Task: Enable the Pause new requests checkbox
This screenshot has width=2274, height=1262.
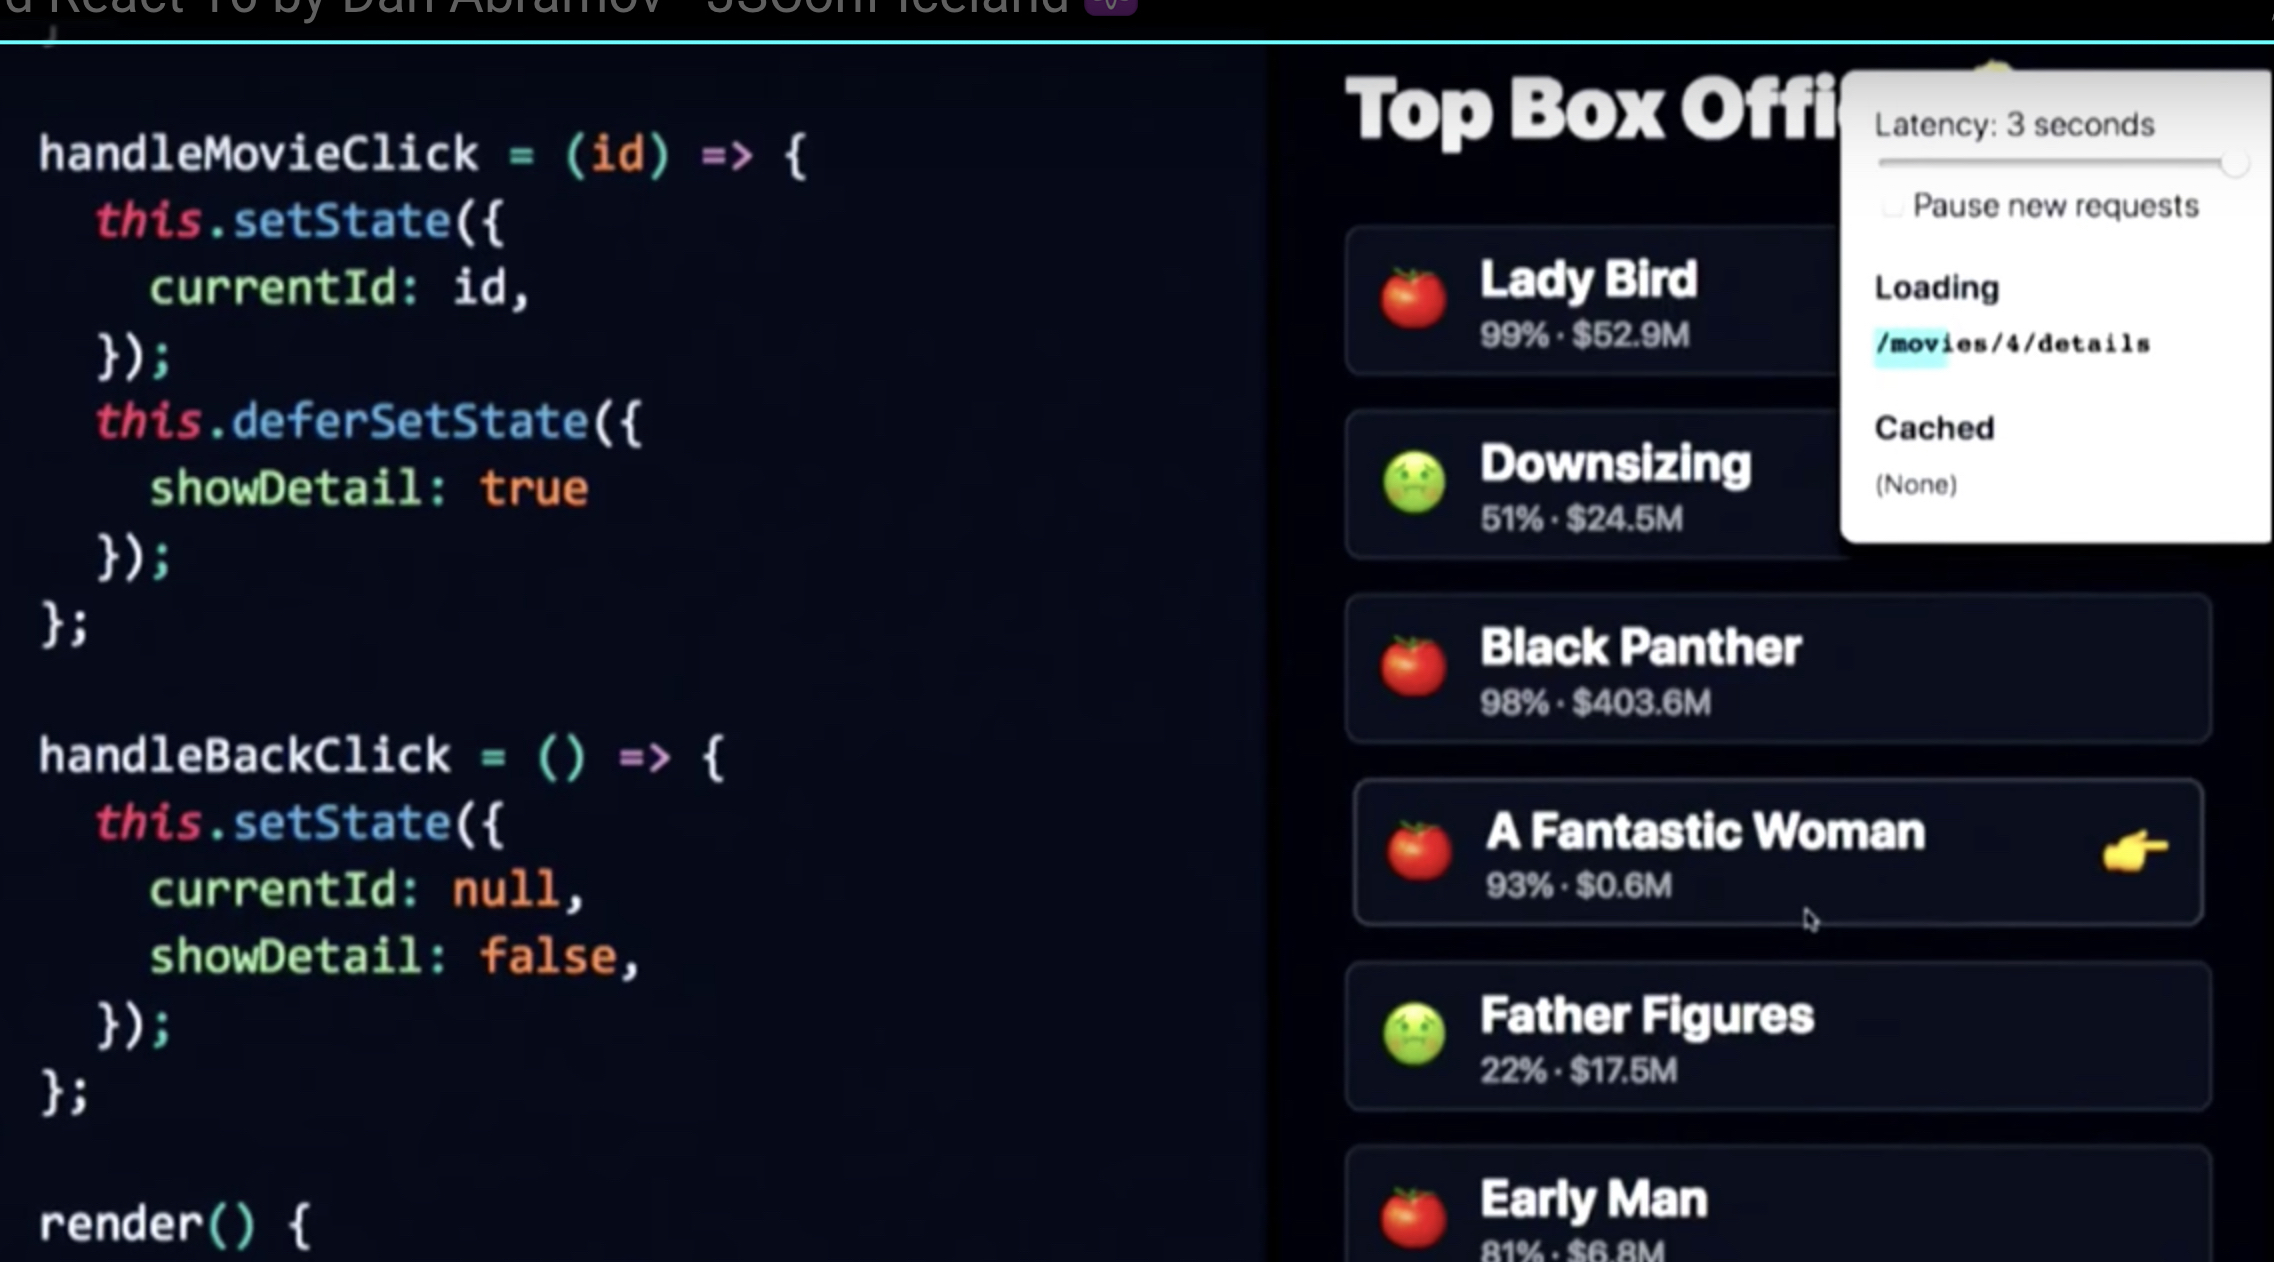Action: [x=1892, y=207]
